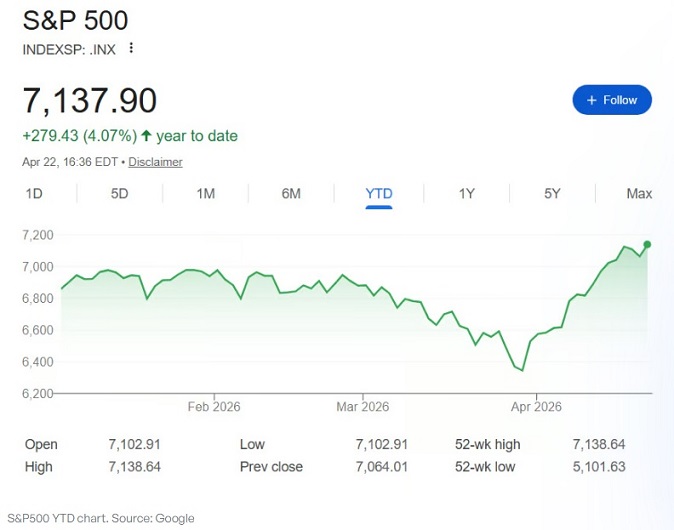Viewport: 674px width, 530px height.
Task: Click the green endpoint dot on chart
Action: click(647, 244)
